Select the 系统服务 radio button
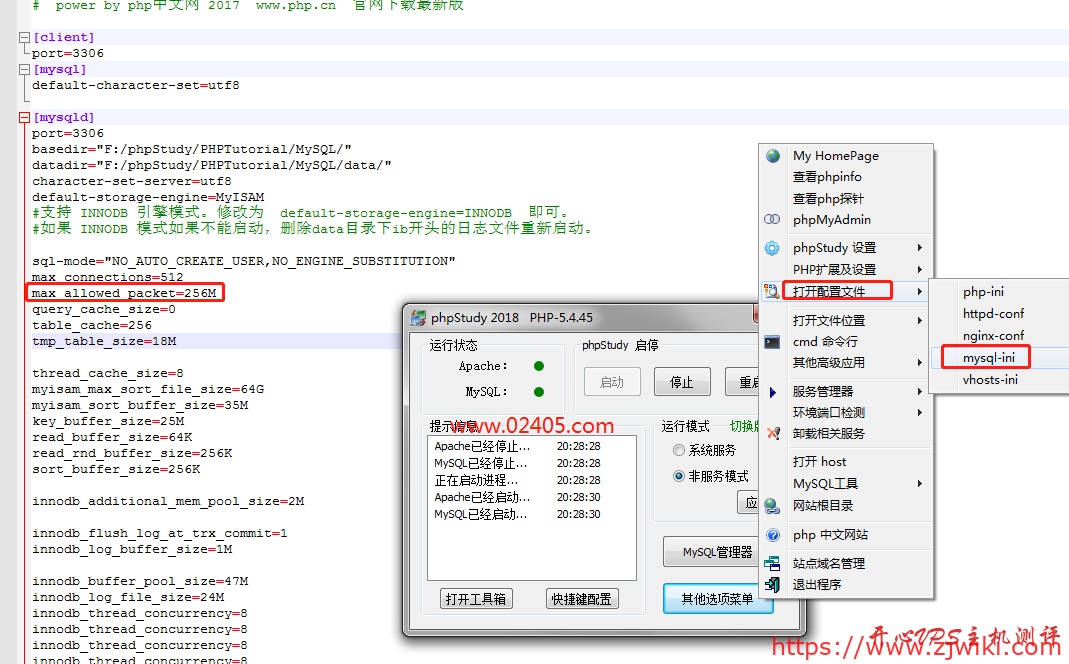This screenshot has width=1069, height=664. point(678,449)
